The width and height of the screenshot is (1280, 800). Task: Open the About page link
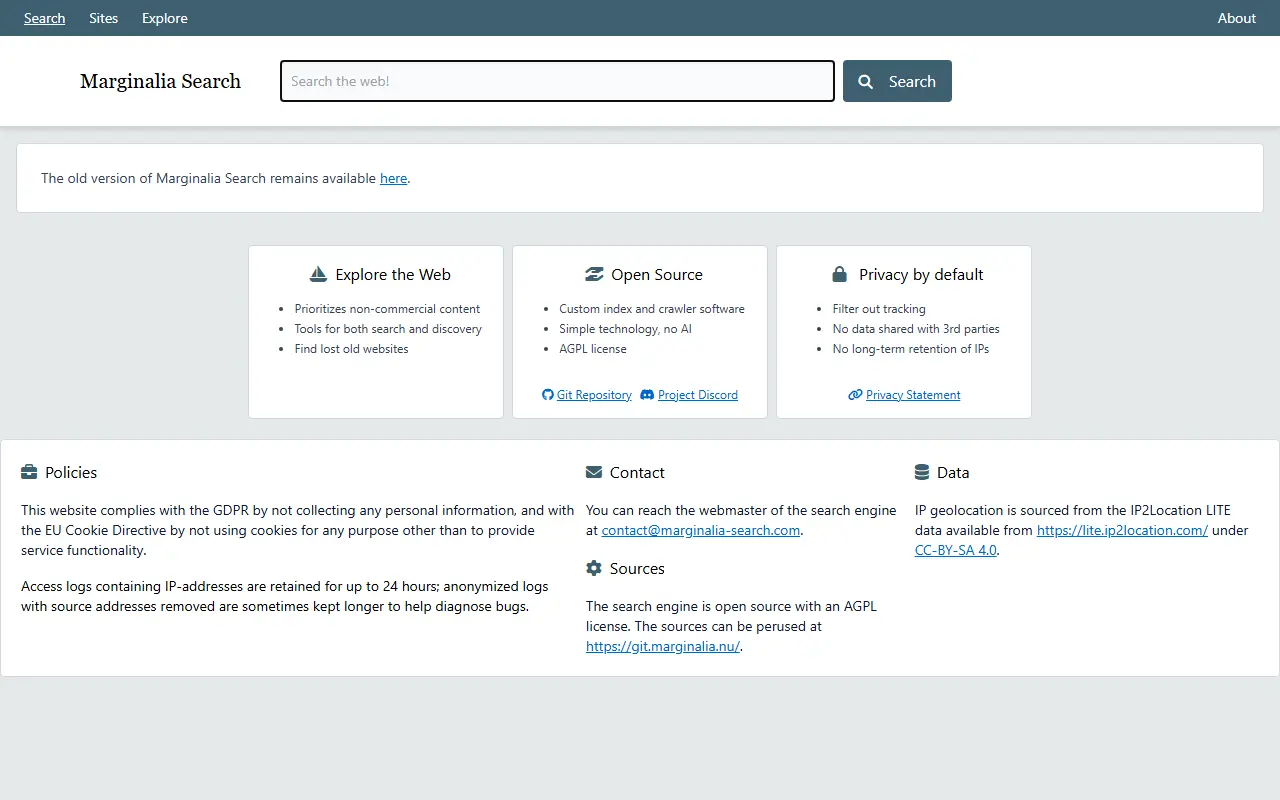coord(1236,18)
